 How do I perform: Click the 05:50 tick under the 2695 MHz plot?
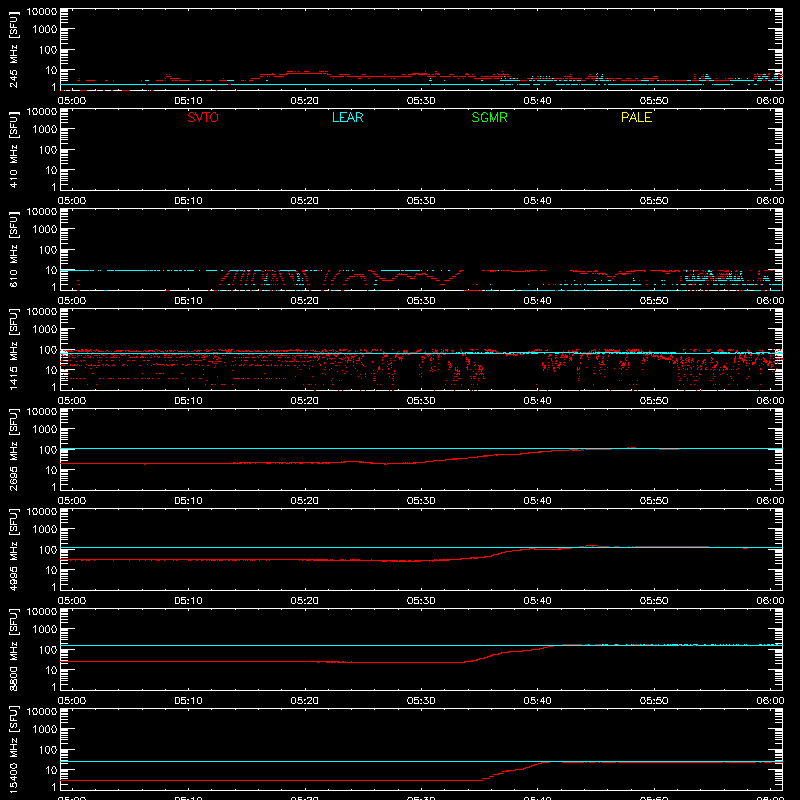(654, 501)
